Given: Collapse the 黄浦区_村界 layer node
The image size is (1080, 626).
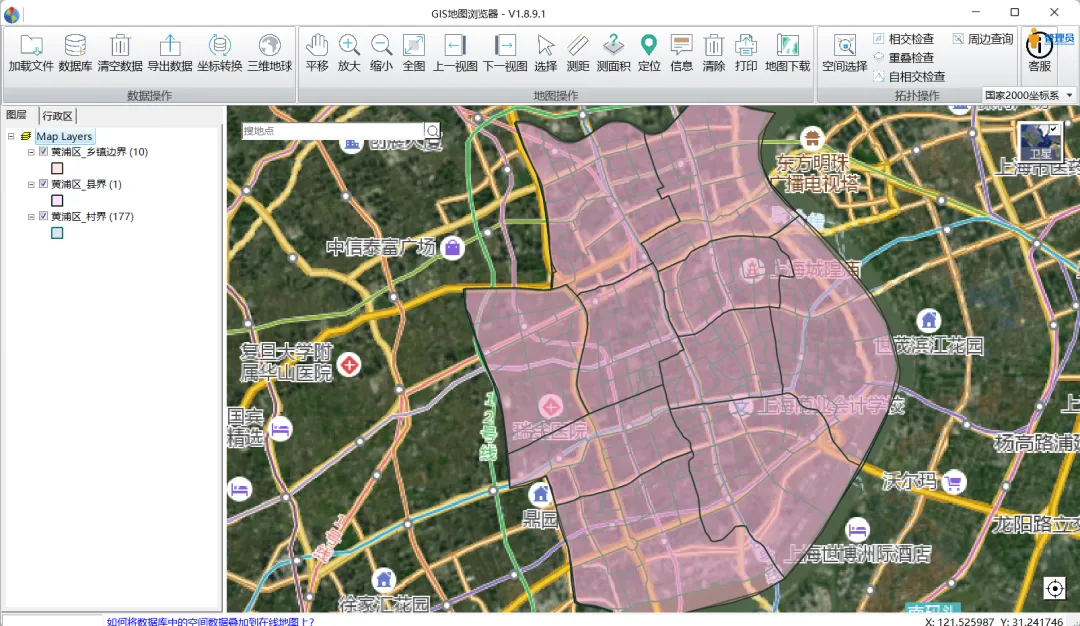Looking at the screenshot, I should pyautogui.click(x=31, y=217).
